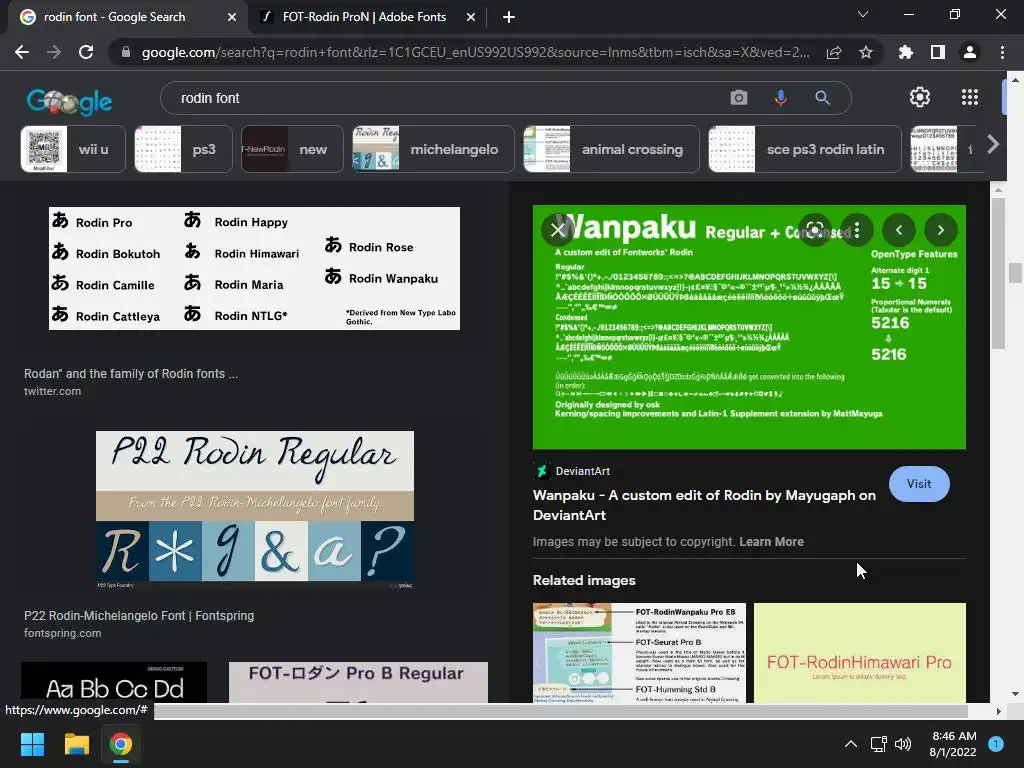
Task: Go forward with the browser forward arrow
Action: pos(54,52)
